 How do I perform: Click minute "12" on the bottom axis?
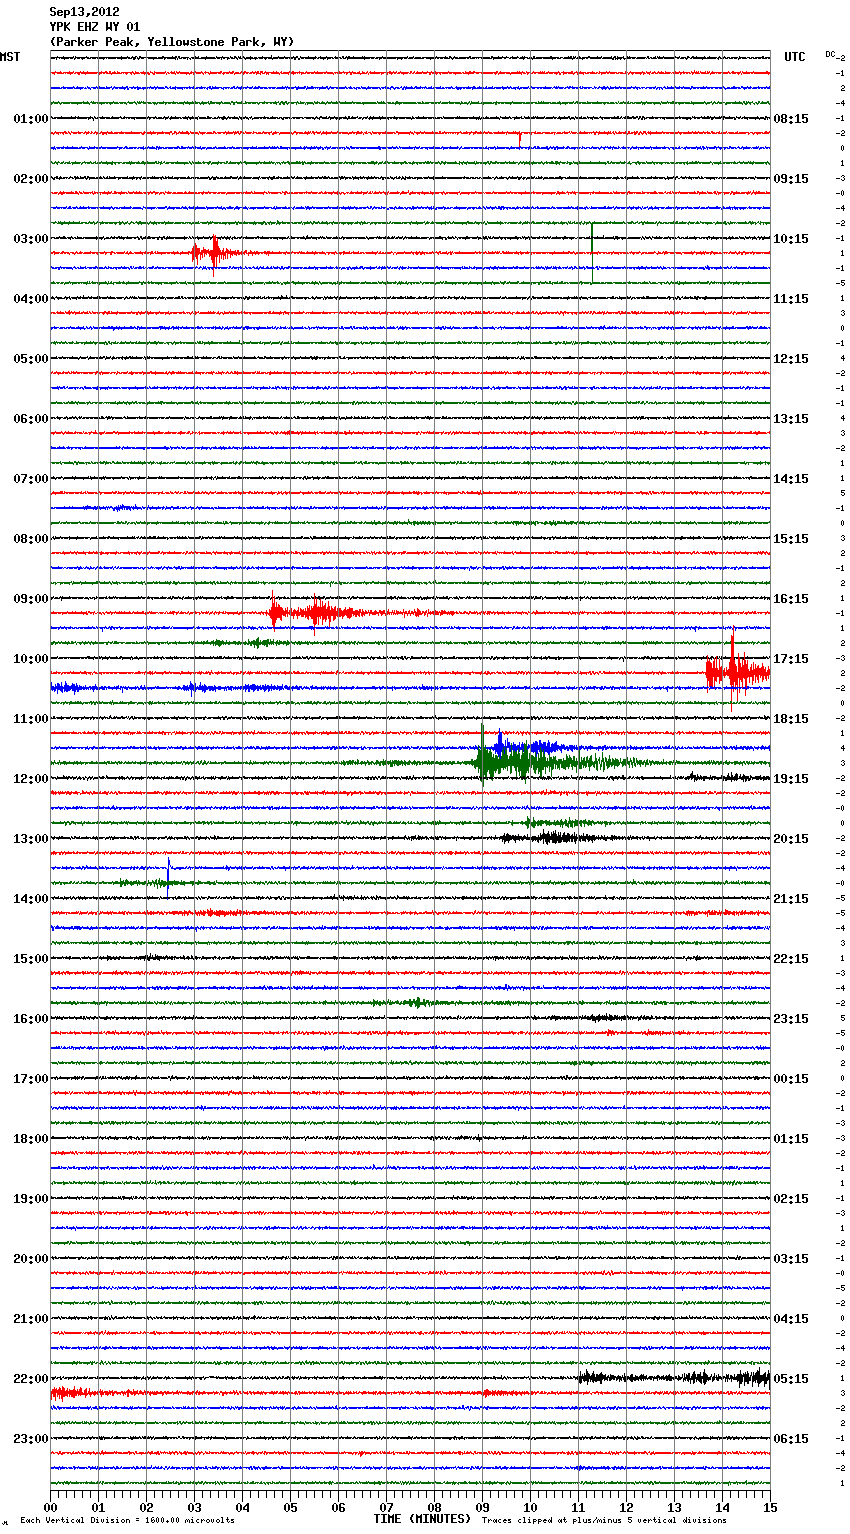[x=626, y=1507]
